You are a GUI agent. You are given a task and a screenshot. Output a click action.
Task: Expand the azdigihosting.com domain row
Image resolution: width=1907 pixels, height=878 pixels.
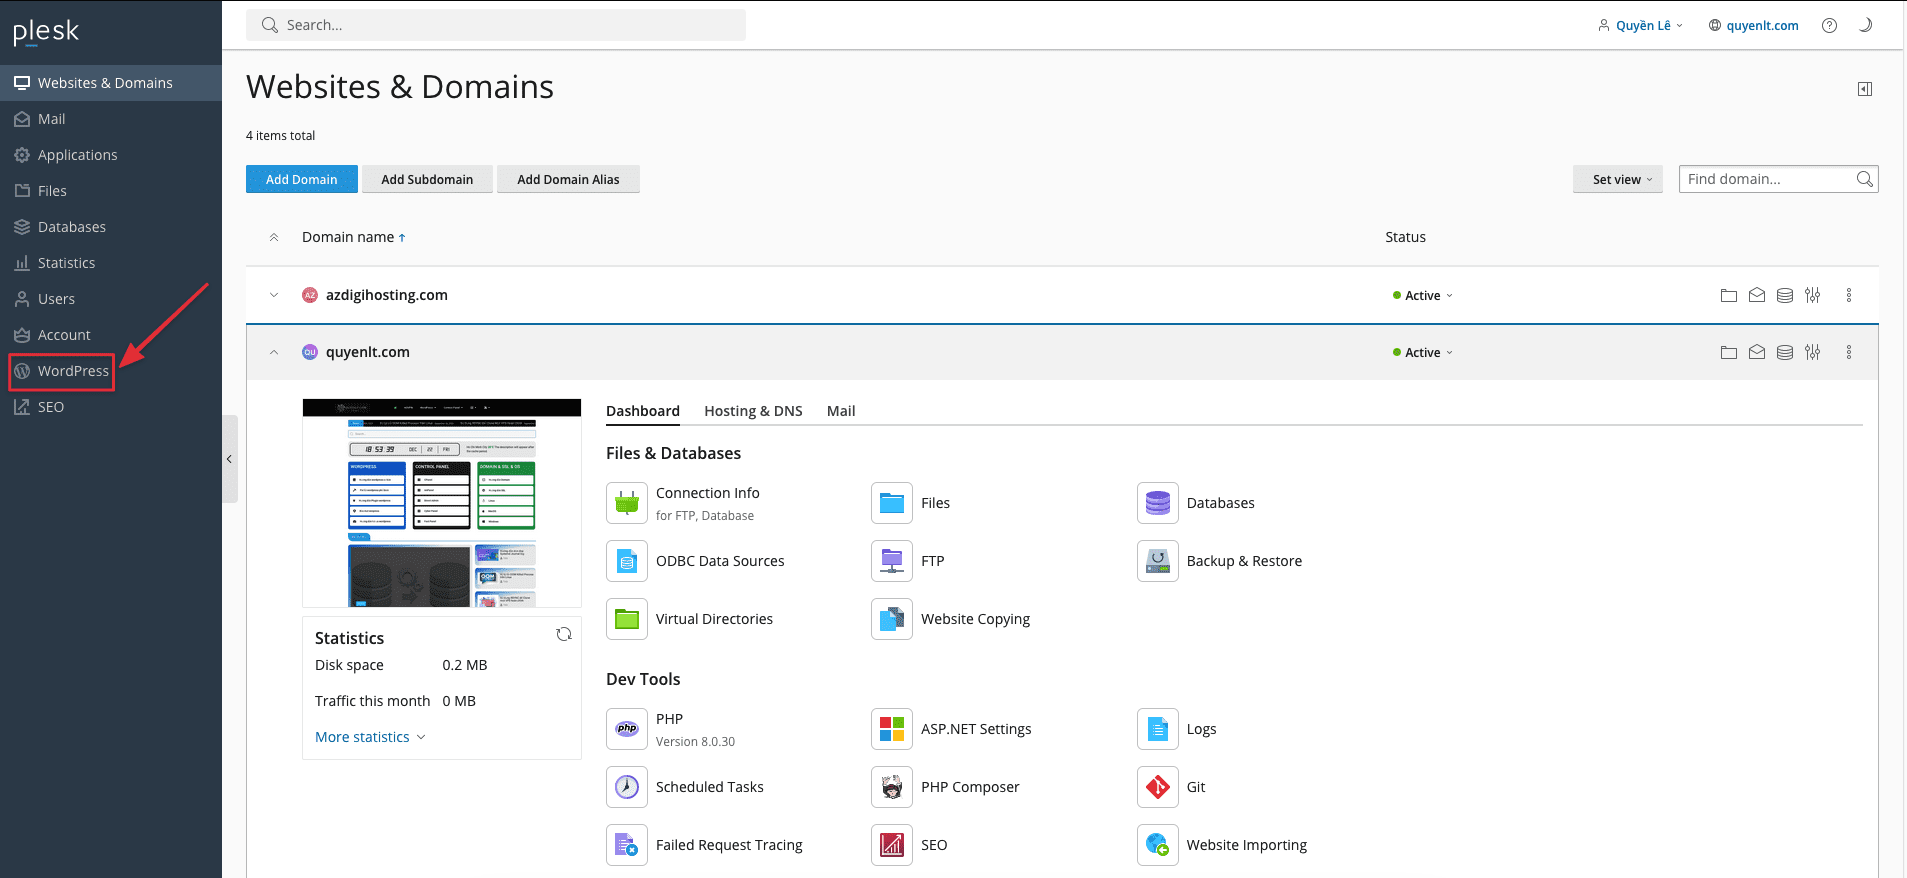[274, 295]
